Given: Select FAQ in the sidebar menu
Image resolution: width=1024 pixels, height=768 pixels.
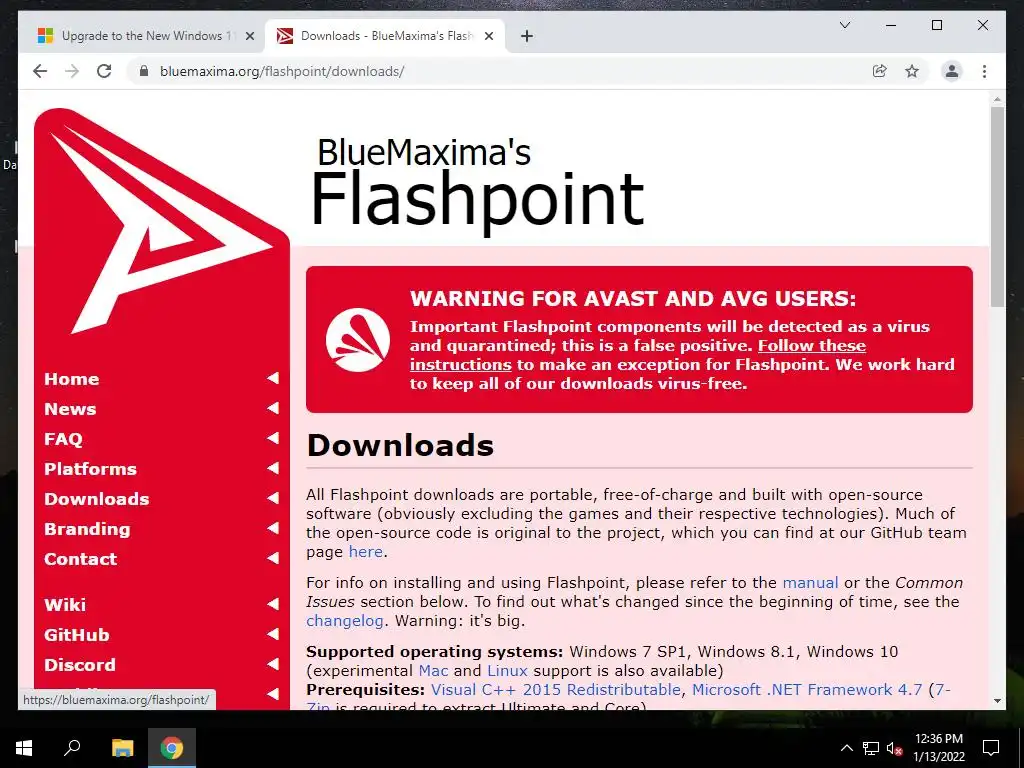Looking at the screenshot, I should pos(63,439).
